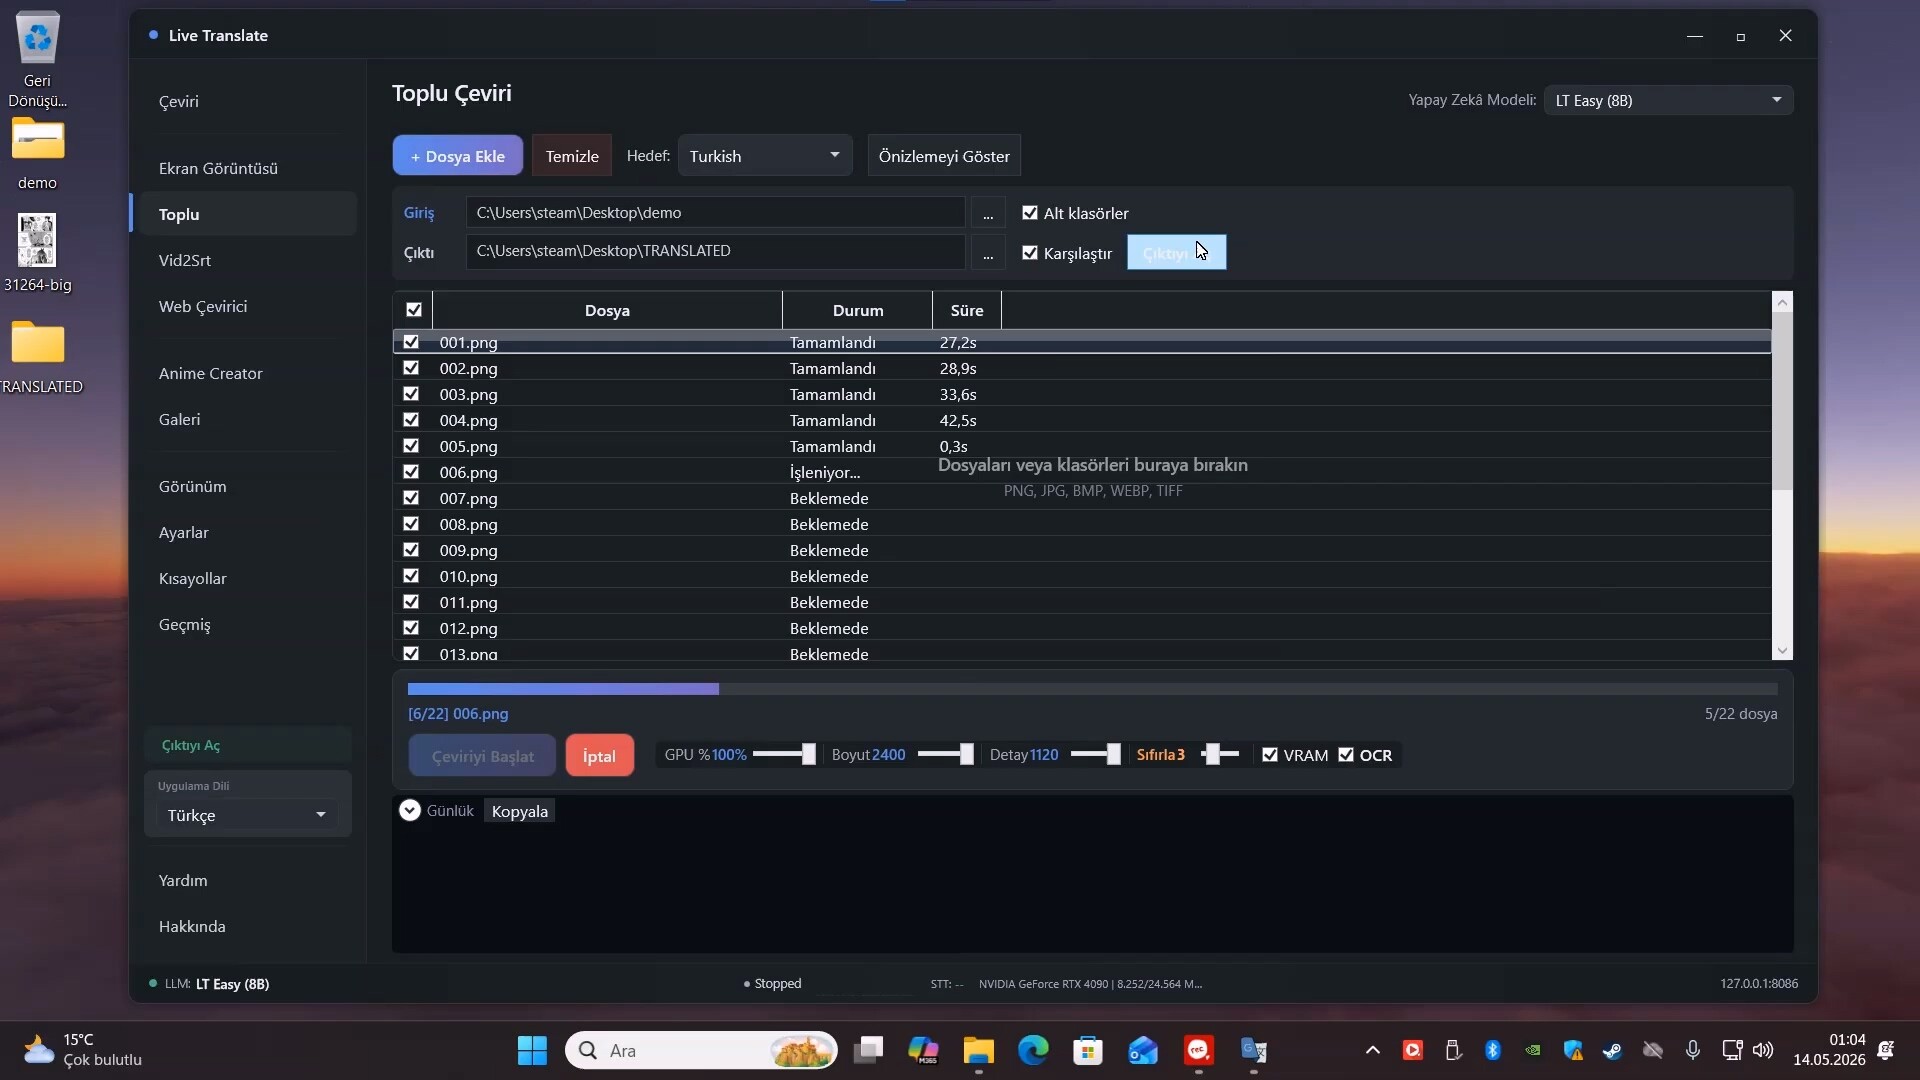The height and width of the screenshot is (1080, 1920).
Task: Open the Yapay Zekâ Modeli dropdown
Action: (1668, 100)
